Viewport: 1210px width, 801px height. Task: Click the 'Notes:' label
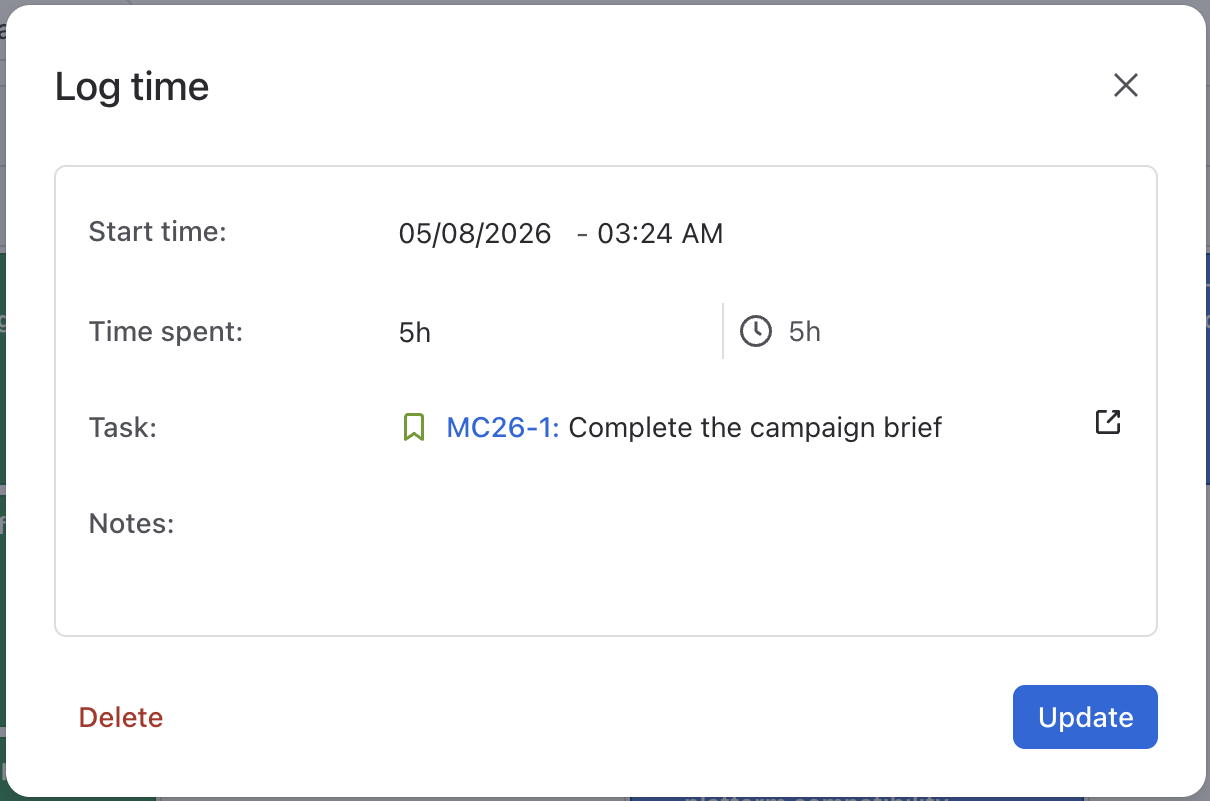[x=132, y=524]
